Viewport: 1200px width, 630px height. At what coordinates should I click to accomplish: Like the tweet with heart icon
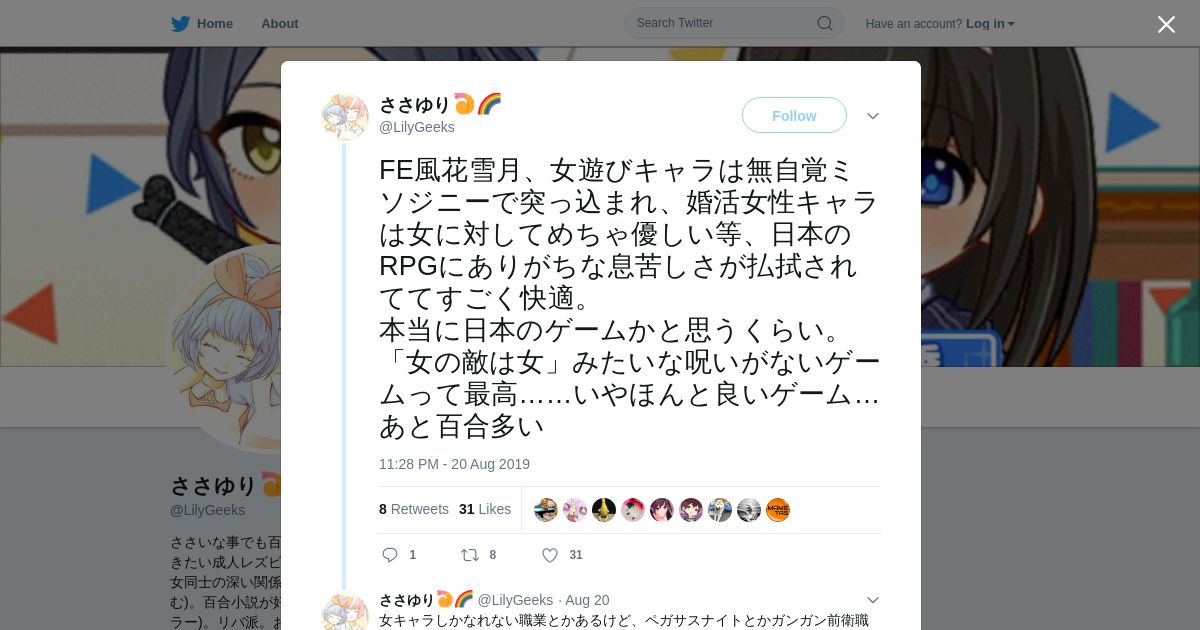pyautogui.click(x=550, y=555)
